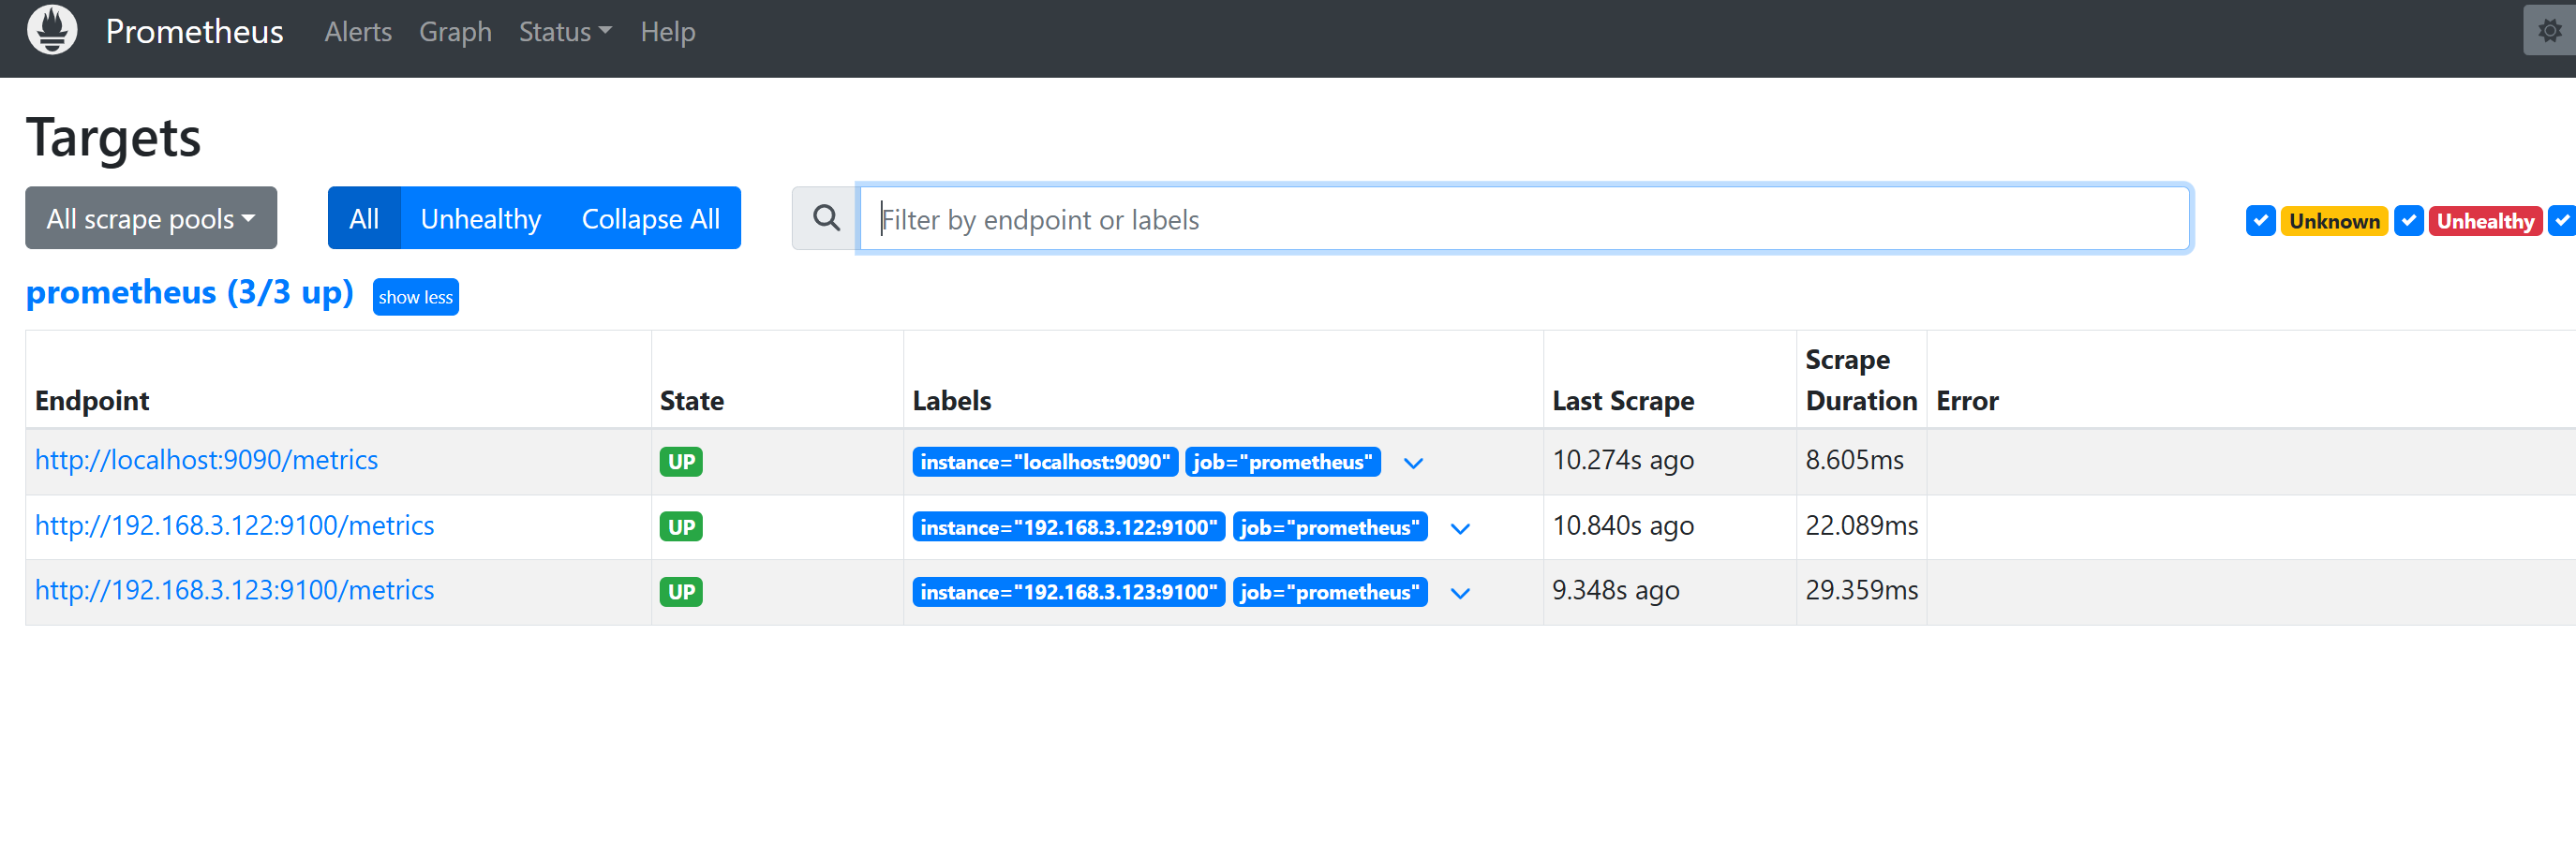Click the Filter by endpoint or labels field

tap(1523, 218)
